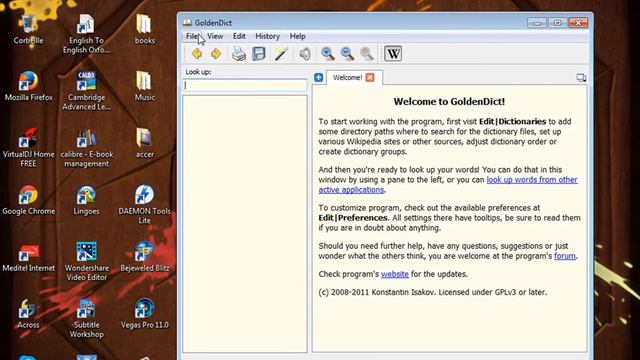Image resolution: width=640 pixels, height=360 pixels.
Task: Select the calibre E-book management shortcut
Action: coord(86,147)
